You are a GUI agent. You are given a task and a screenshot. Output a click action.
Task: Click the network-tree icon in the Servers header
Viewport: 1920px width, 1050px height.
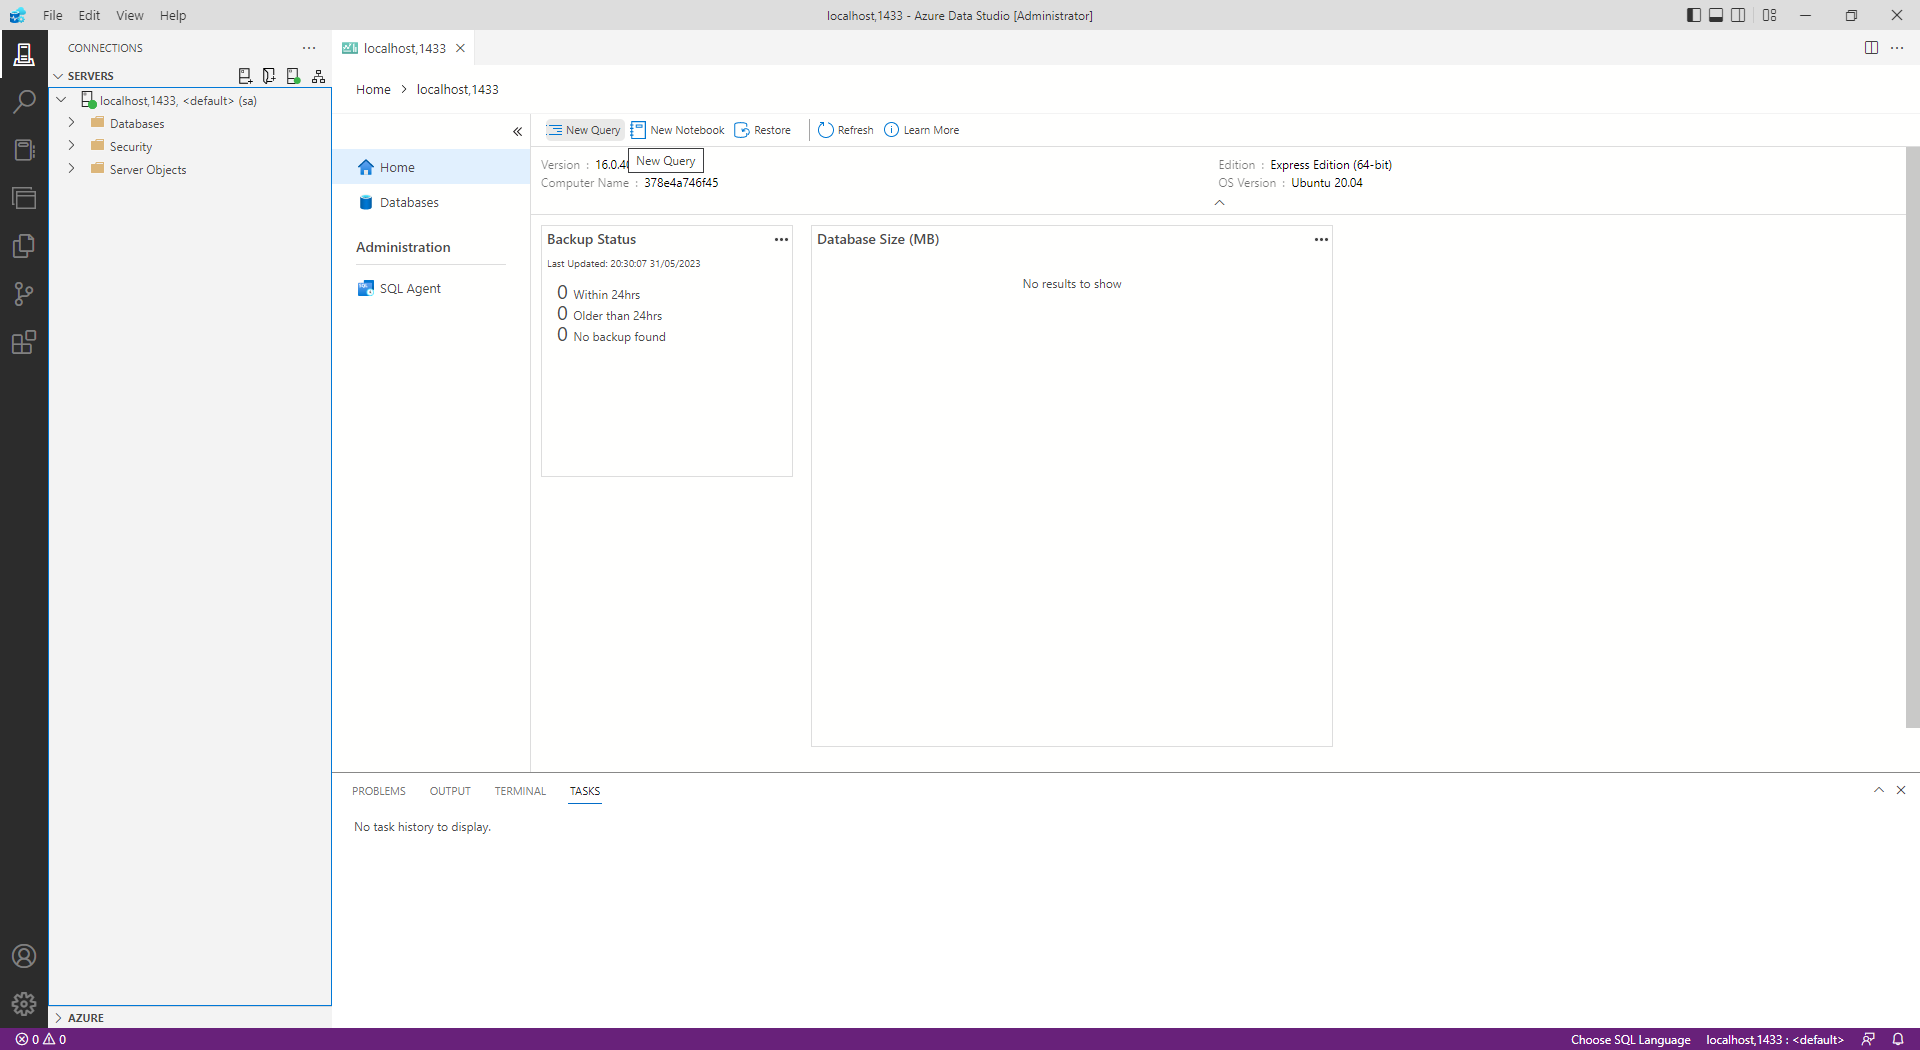tap(318, 76)
